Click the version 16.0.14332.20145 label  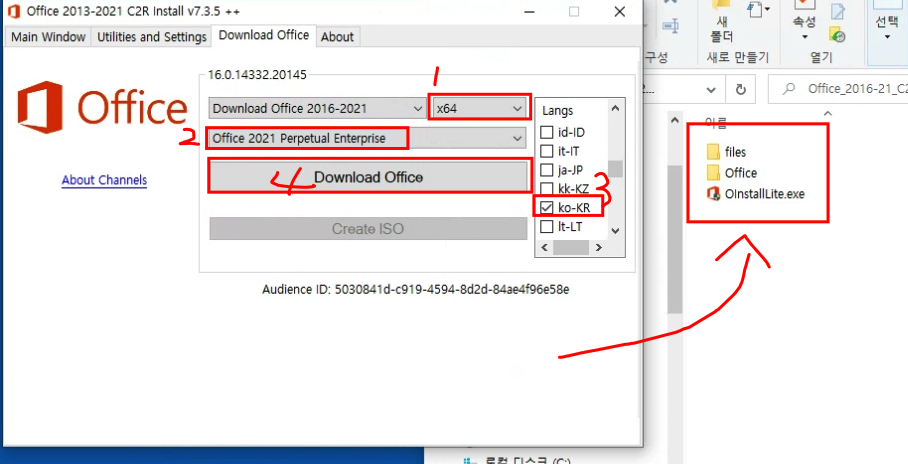pos(257,74)
